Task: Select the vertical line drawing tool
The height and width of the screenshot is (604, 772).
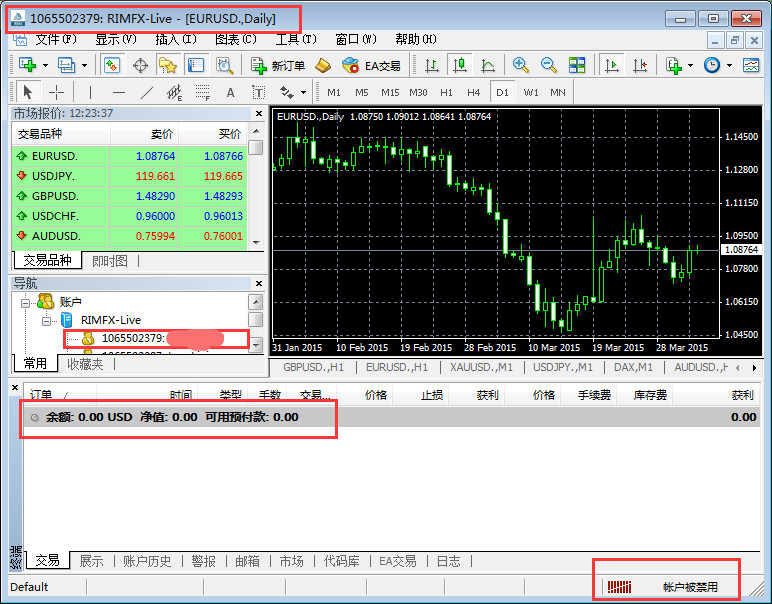Action: click(90, 92)
